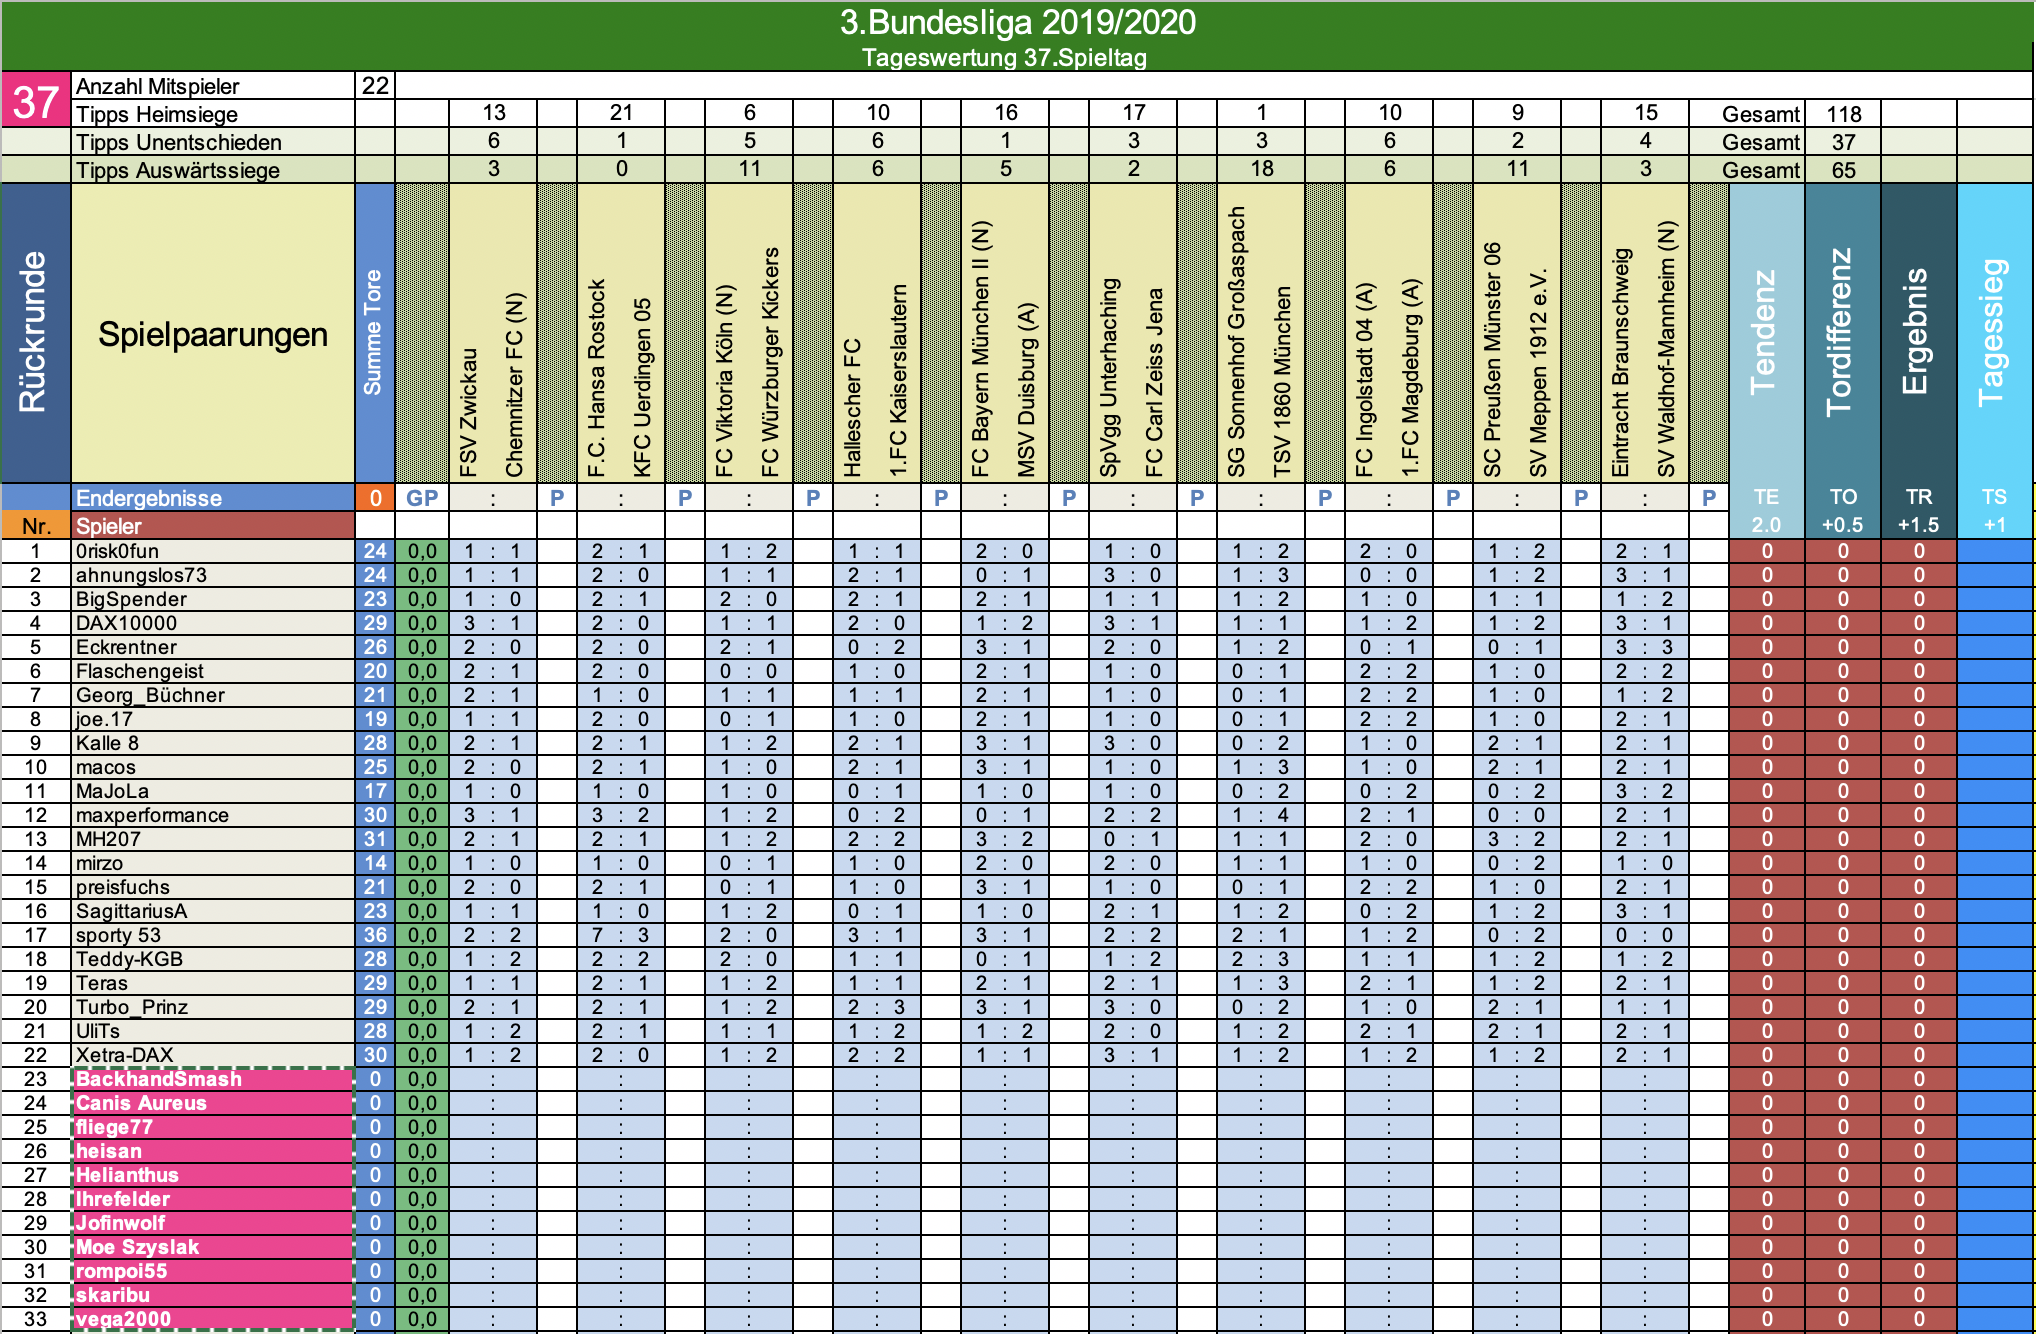
Task: Select the 'FC Würzburger Kickers' header
Action: (x=771, y=362)
